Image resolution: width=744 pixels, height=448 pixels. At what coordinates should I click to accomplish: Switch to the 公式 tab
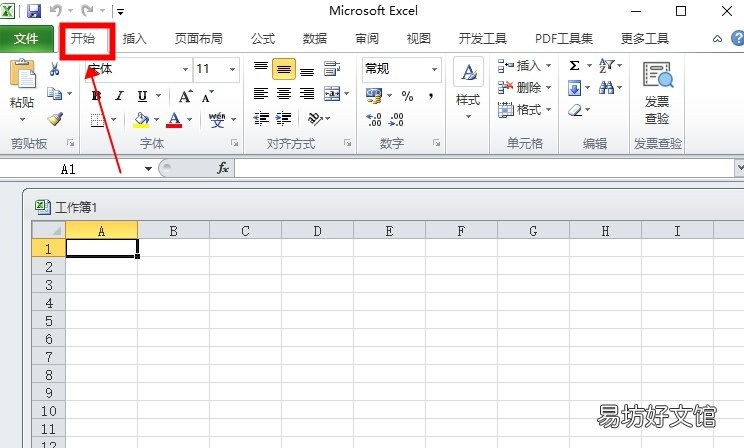[263, 38]
